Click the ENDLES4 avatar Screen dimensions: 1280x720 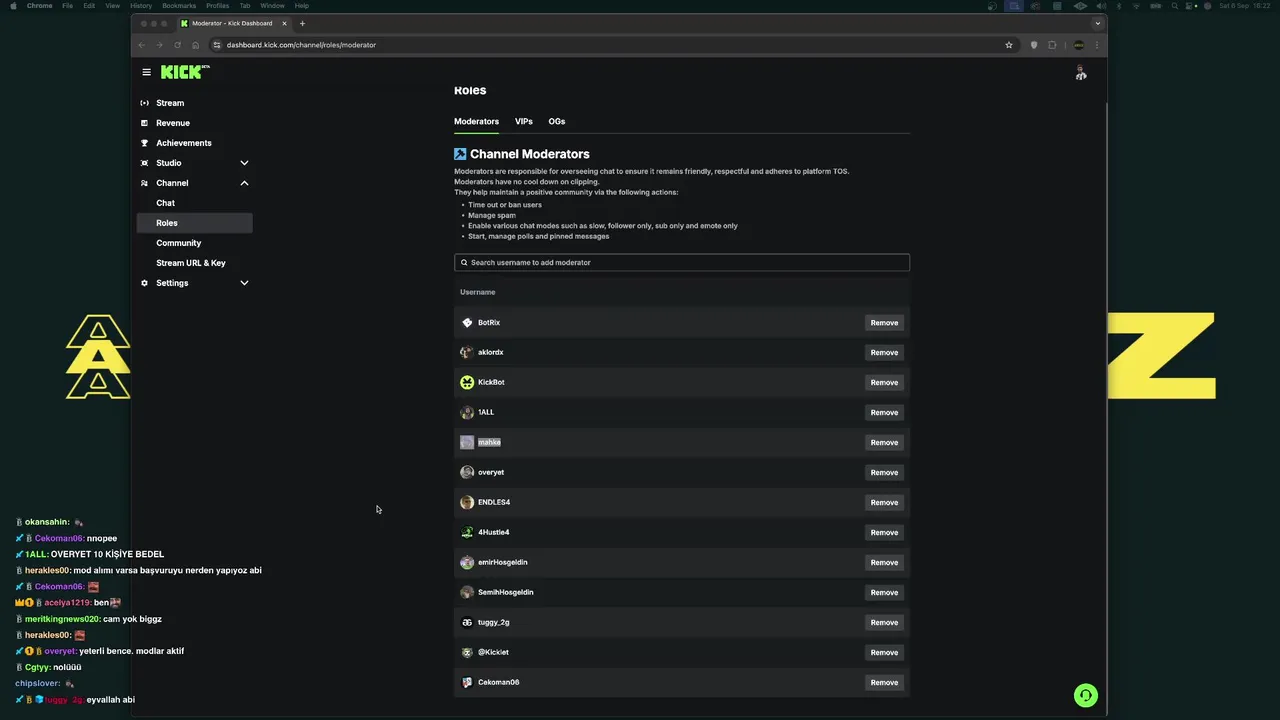[x=467, y=503]
